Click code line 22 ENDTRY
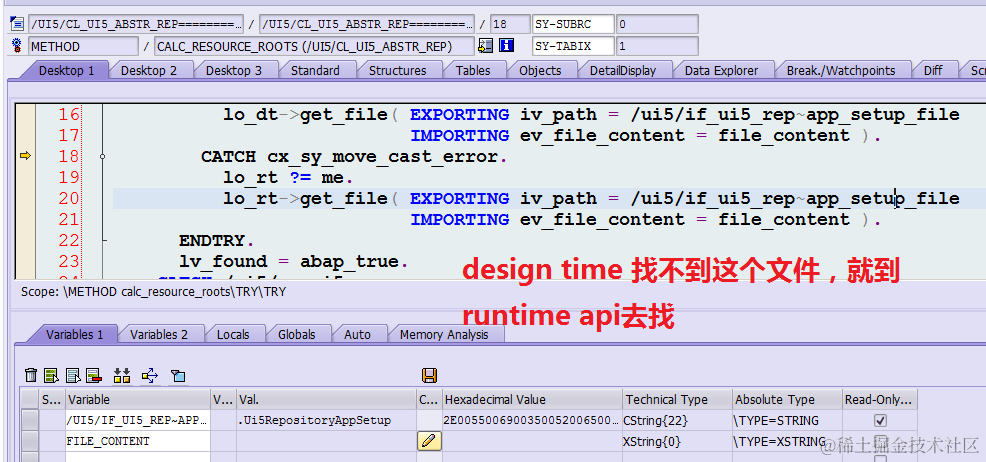This screenshot has height=462, width=986. coord(217,240)
